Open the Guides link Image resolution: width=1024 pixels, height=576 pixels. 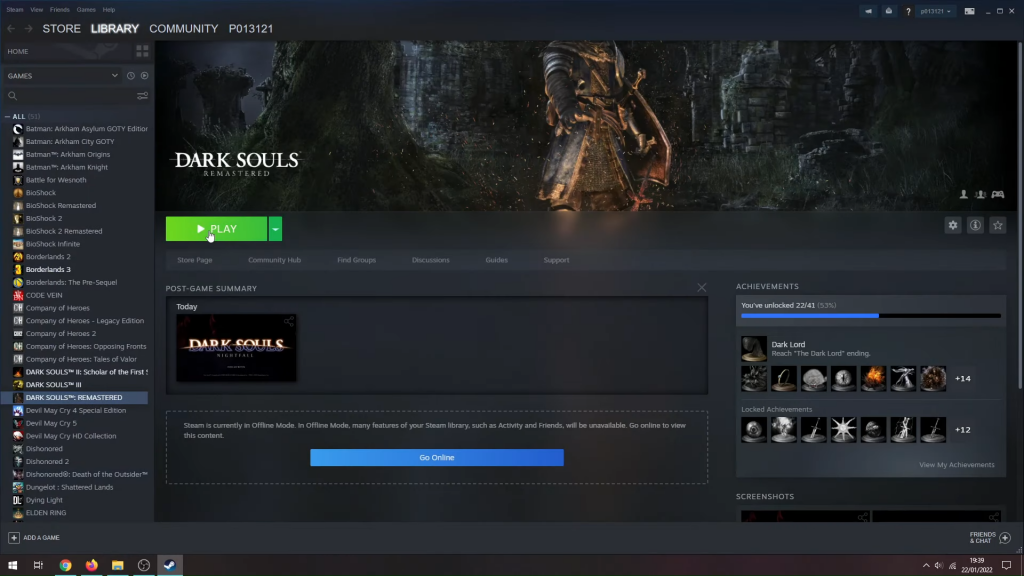[x=496, y=260]
